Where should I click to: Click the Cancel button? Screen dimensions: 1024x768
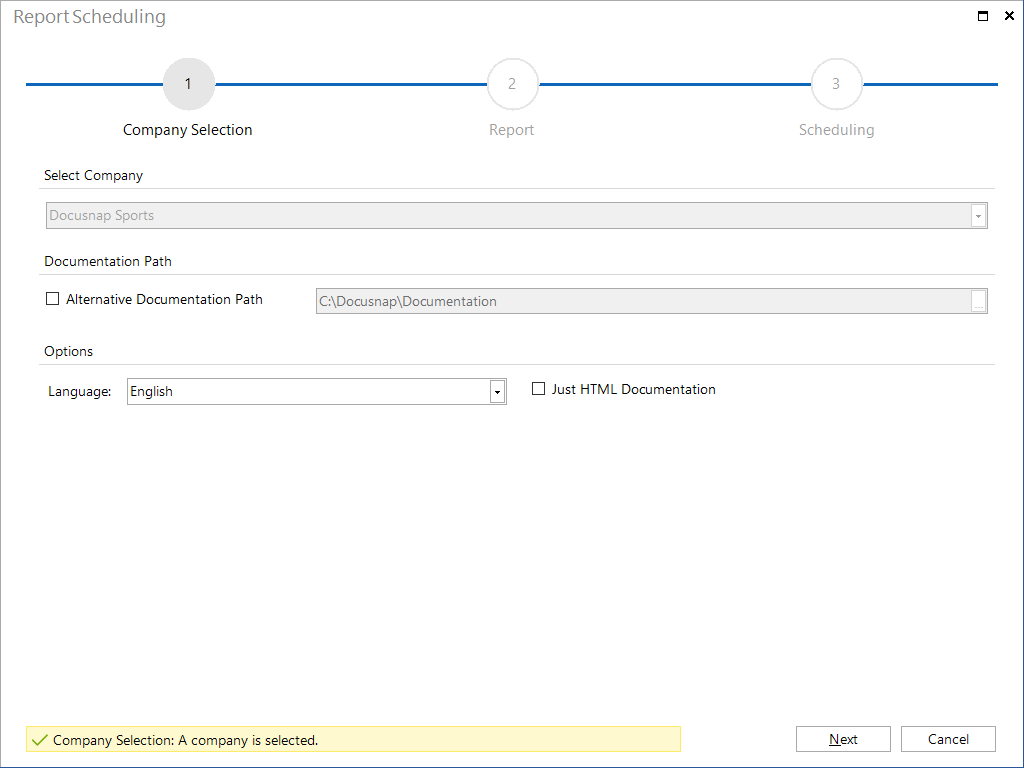(948, 739)
